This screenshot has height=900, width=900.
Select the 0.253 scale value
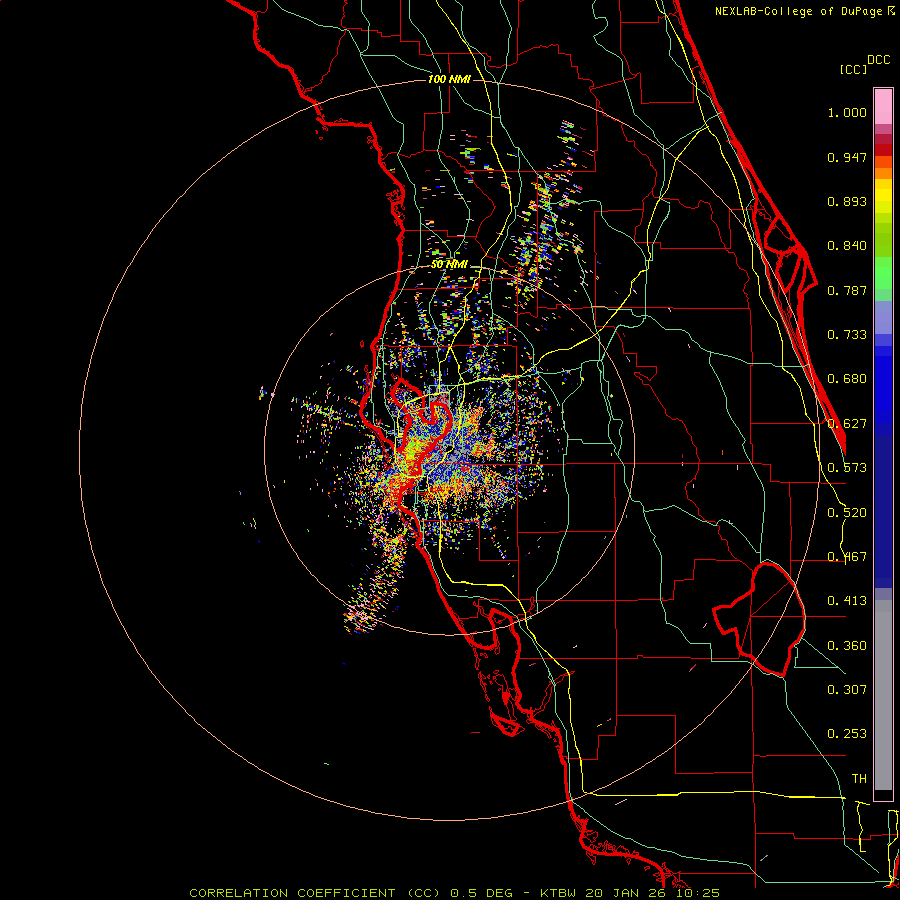(x=847, y=734)
